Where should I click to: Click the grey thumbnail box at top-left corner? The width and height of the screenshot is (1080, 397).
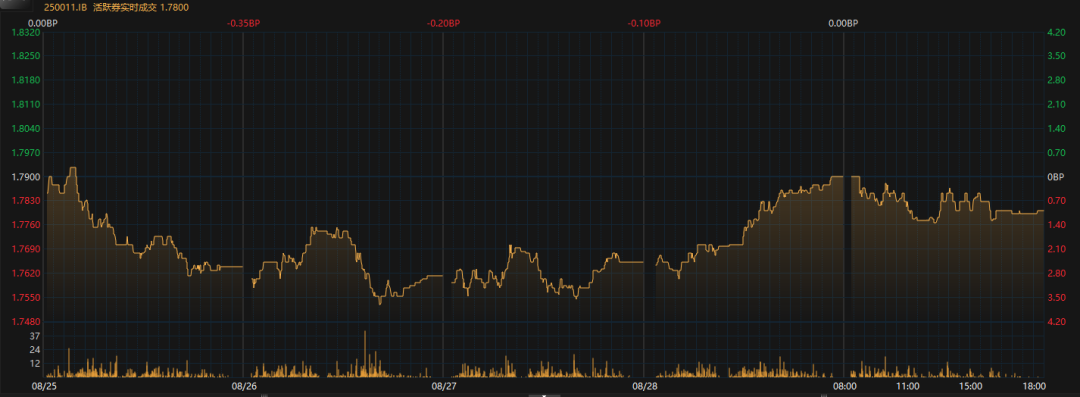pyautogui.click(x=15, y=6)
